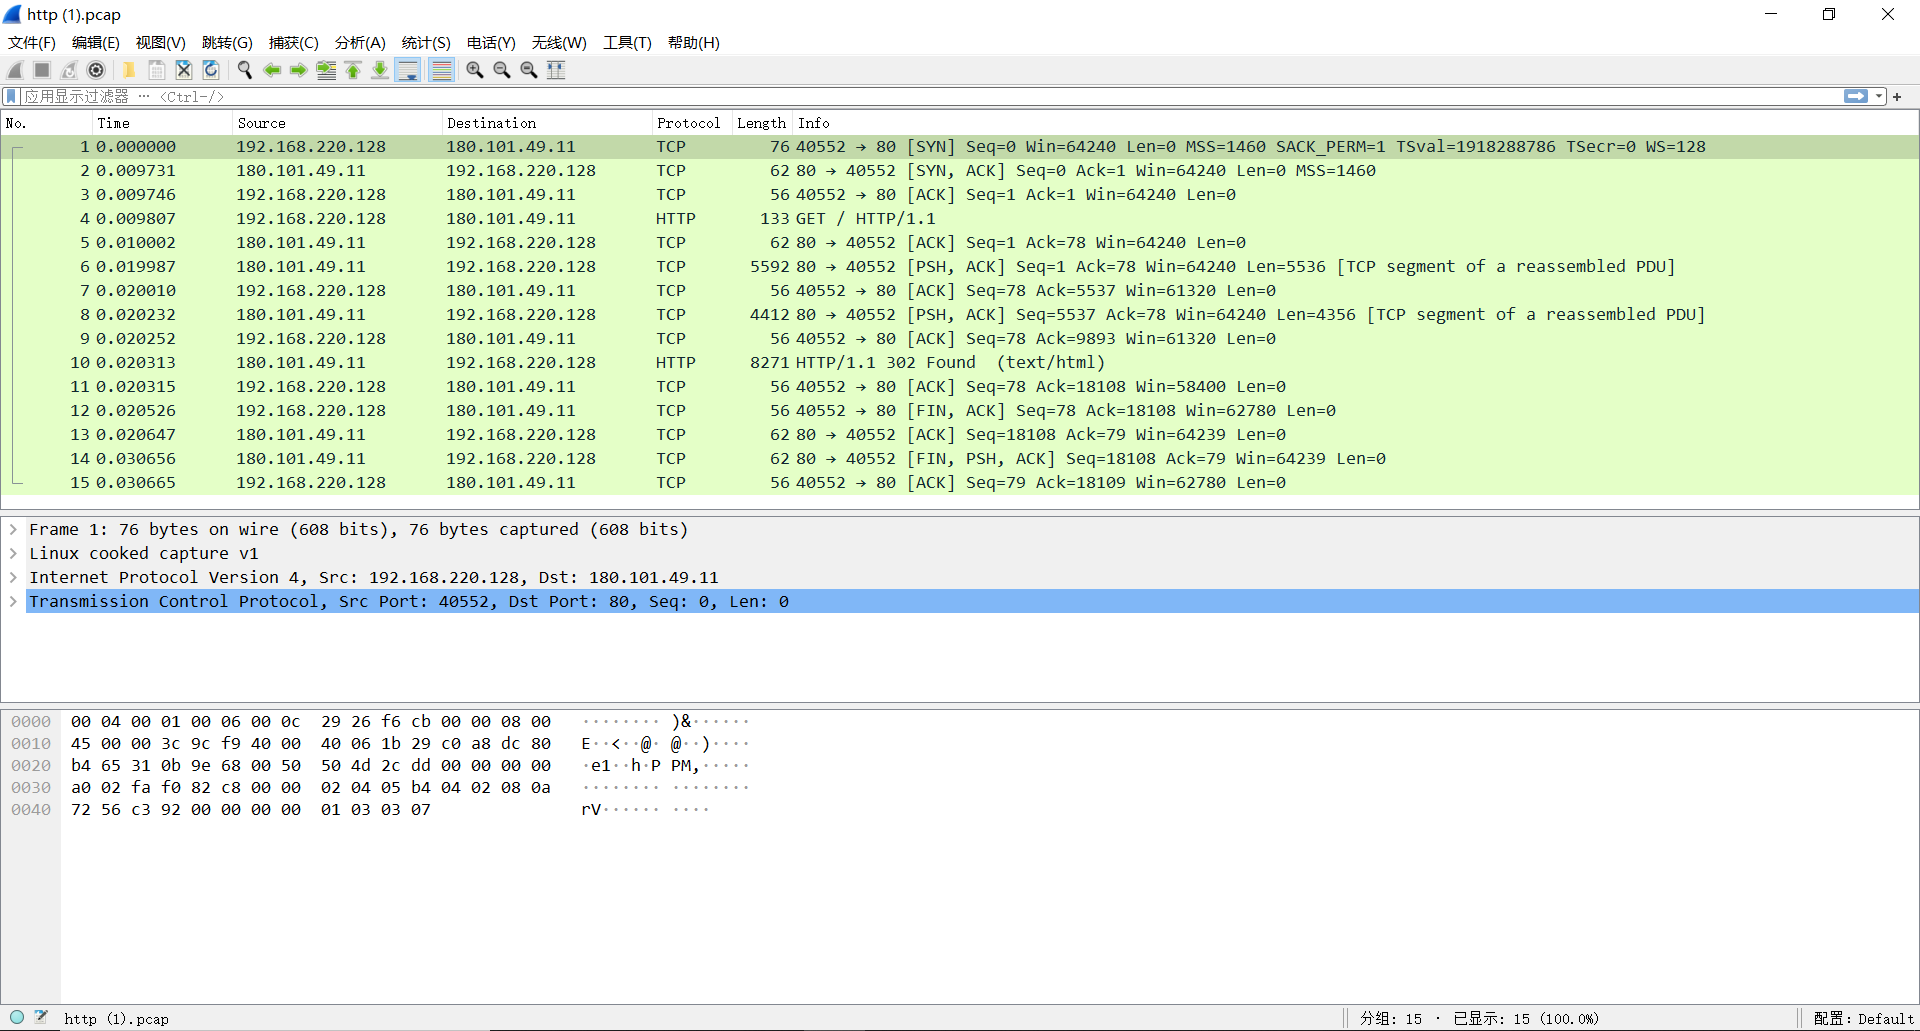The image size is (1920, 1031).
Task: Sort by the No. column header
Action: 46,123
